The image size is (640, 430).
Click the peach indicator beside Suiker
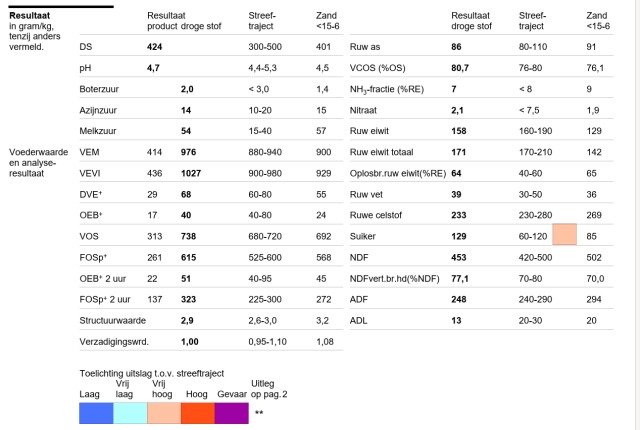(564, 234)
